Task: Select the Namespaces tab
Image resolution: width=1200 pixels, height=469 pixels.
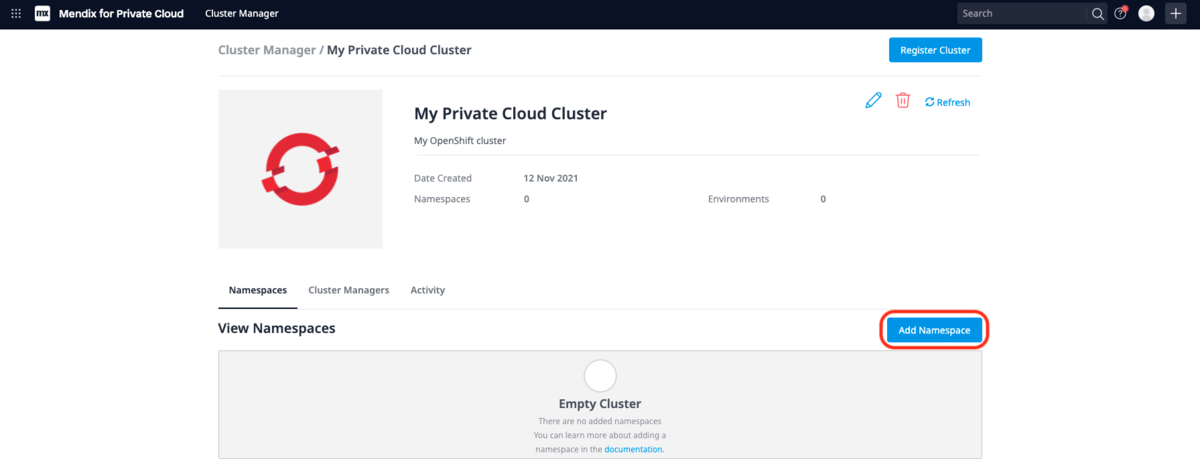Action: click(x=258, y=290)
